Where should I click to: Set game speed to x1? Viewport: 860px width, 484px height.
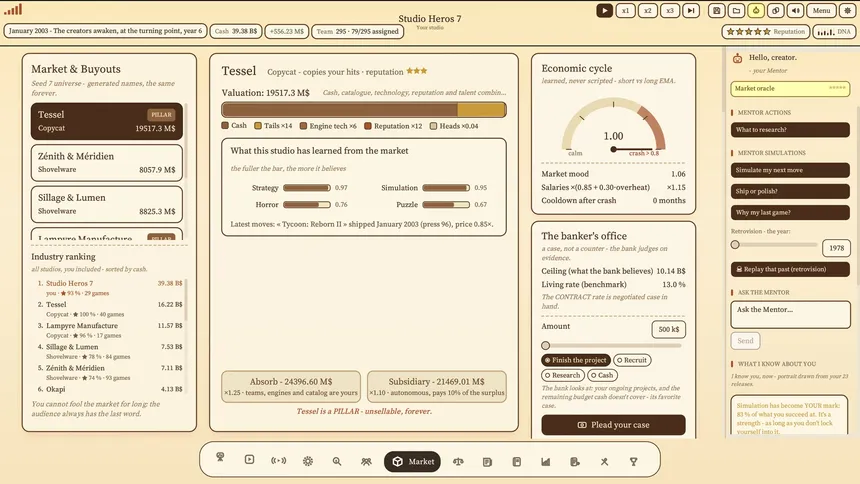click(x=625, y=10)
